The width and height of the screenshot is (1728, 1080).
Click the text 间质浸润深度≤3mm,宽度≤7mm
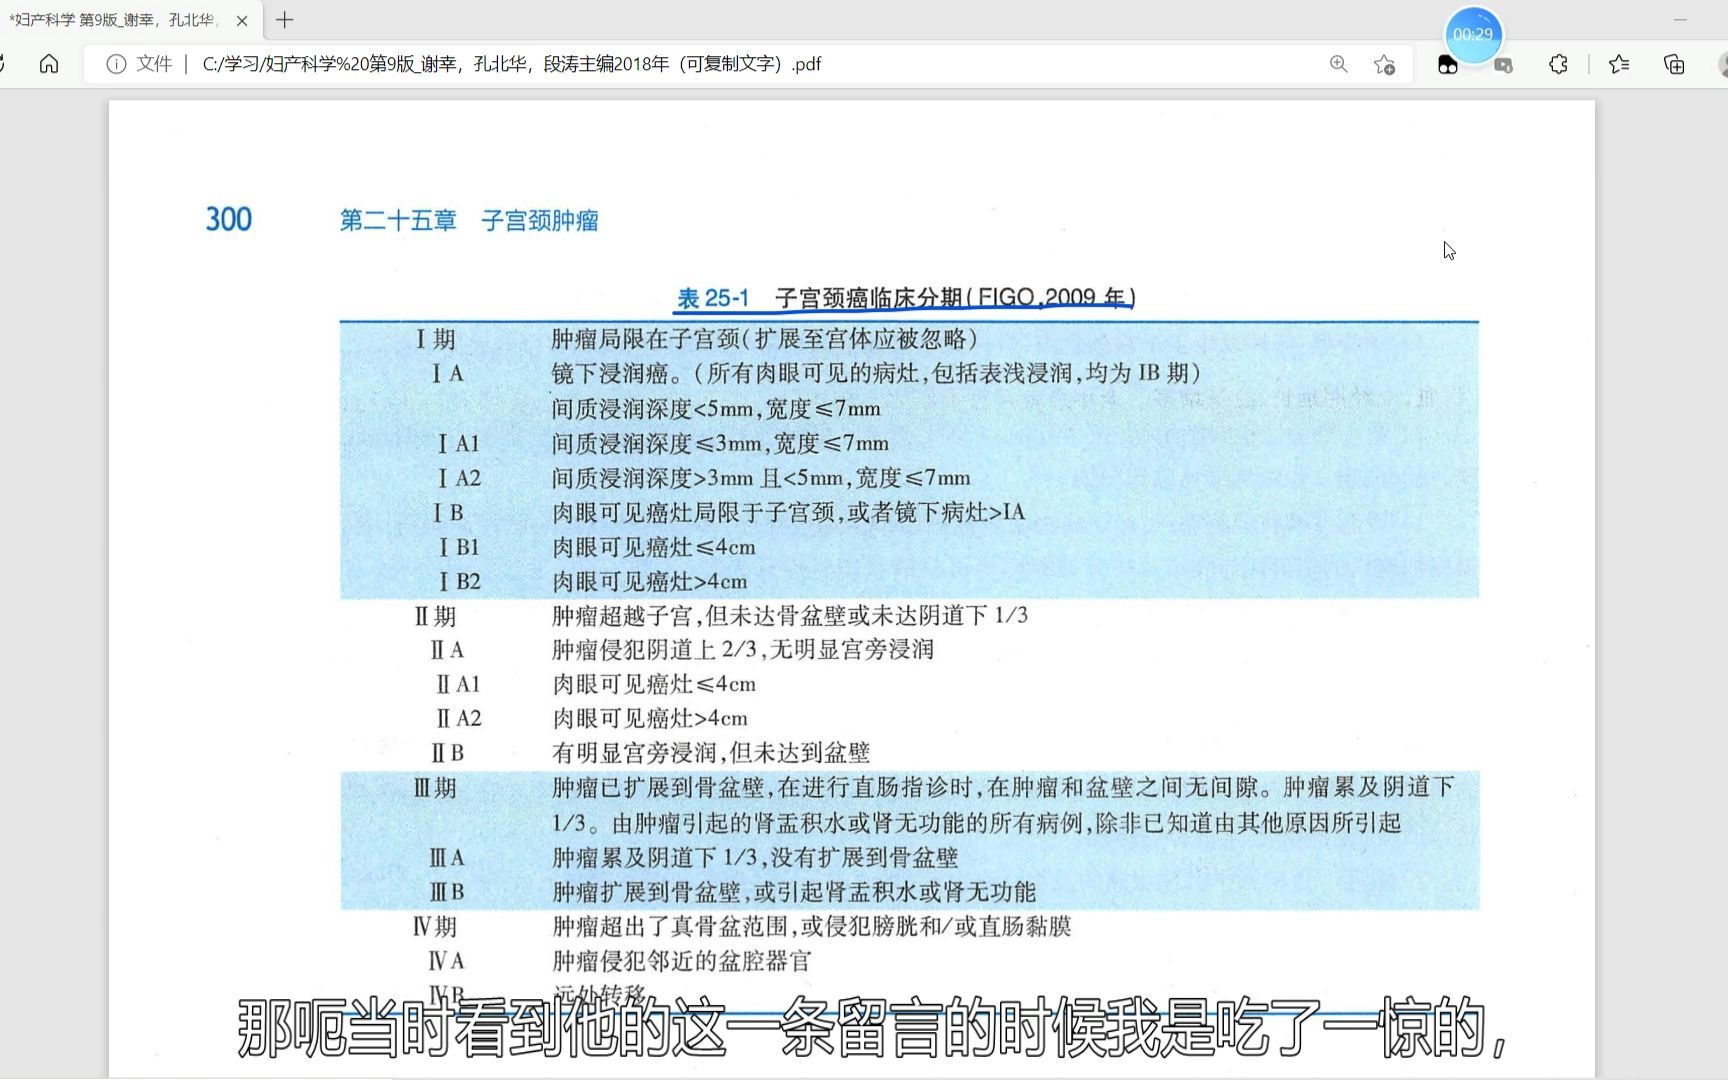click(720, 443)
